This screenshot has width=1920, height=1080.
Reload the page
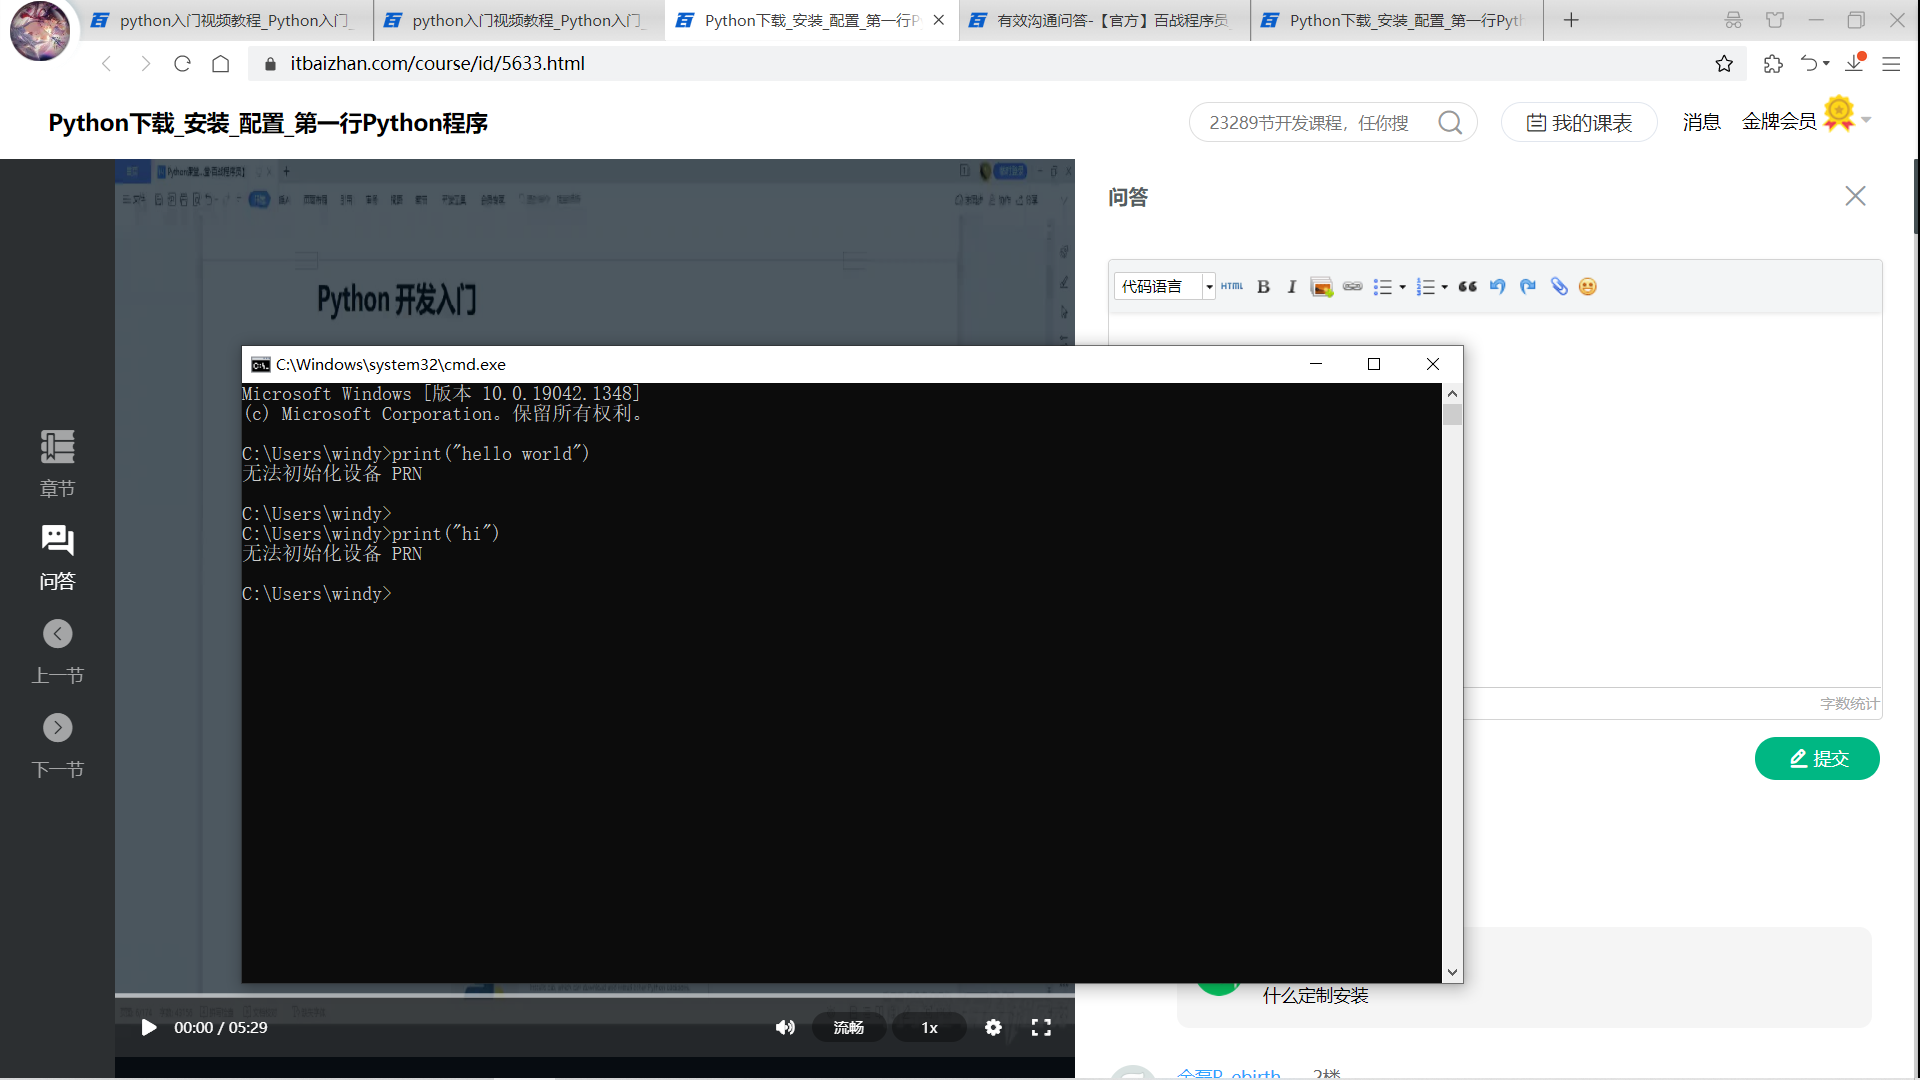point(182,63)
